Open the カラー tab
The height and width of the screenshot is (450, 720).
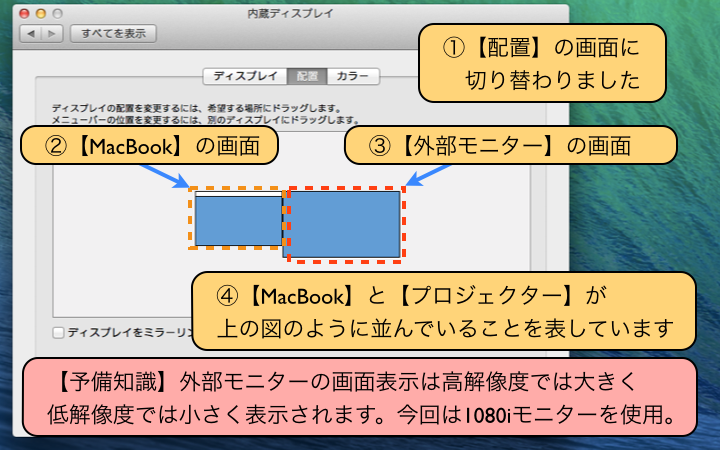[353, 76]
